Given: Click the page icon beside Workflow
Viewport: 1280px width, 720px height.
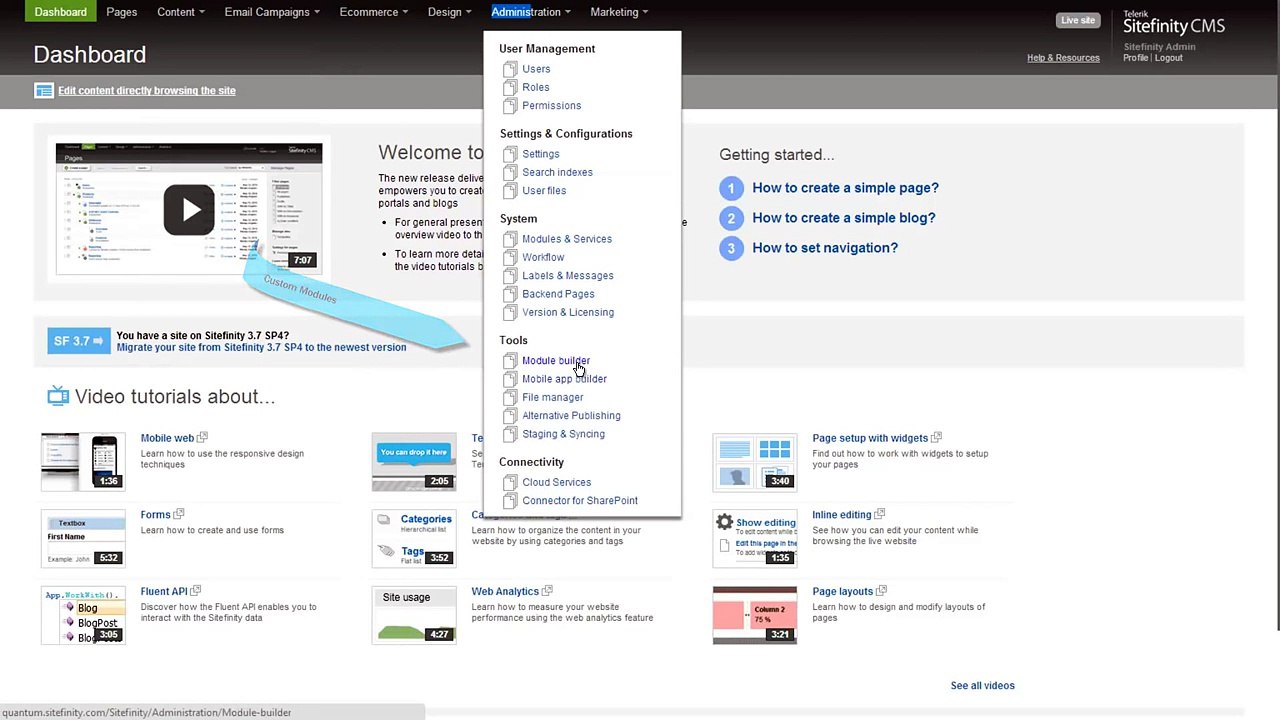Looking at the screenshot, I should click(x=510, y=257).
